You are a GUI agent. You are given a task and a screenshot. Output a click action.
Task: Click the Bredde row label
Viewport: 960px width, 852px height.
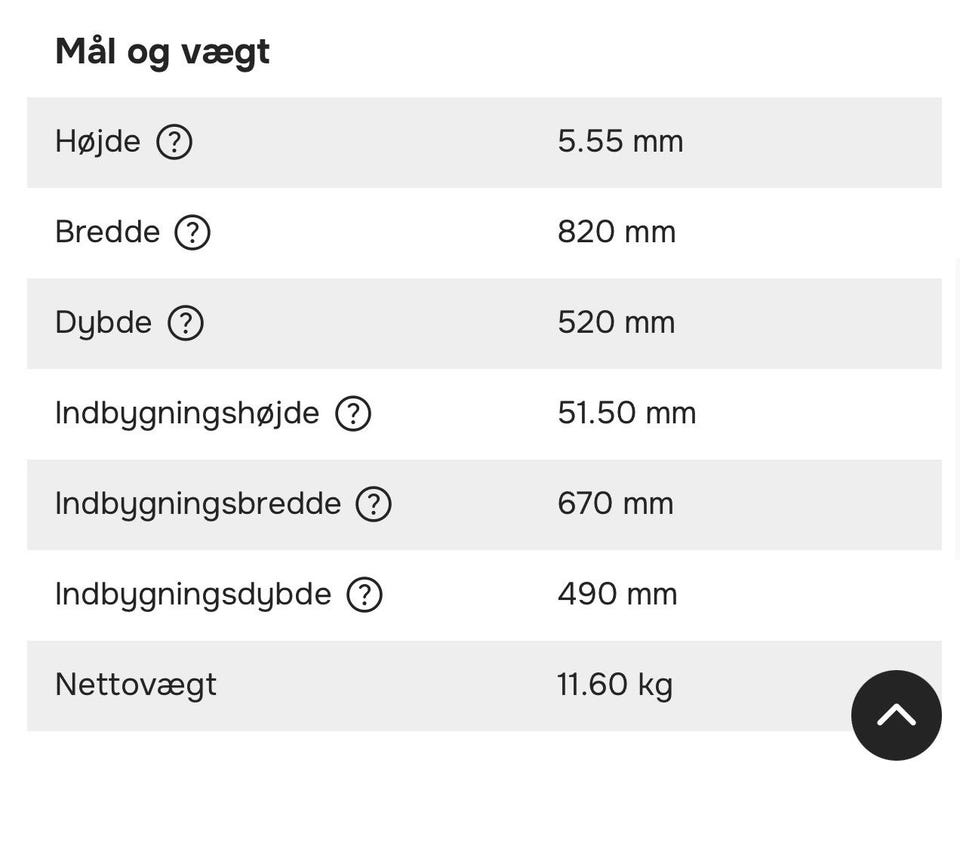click(107, 232)
